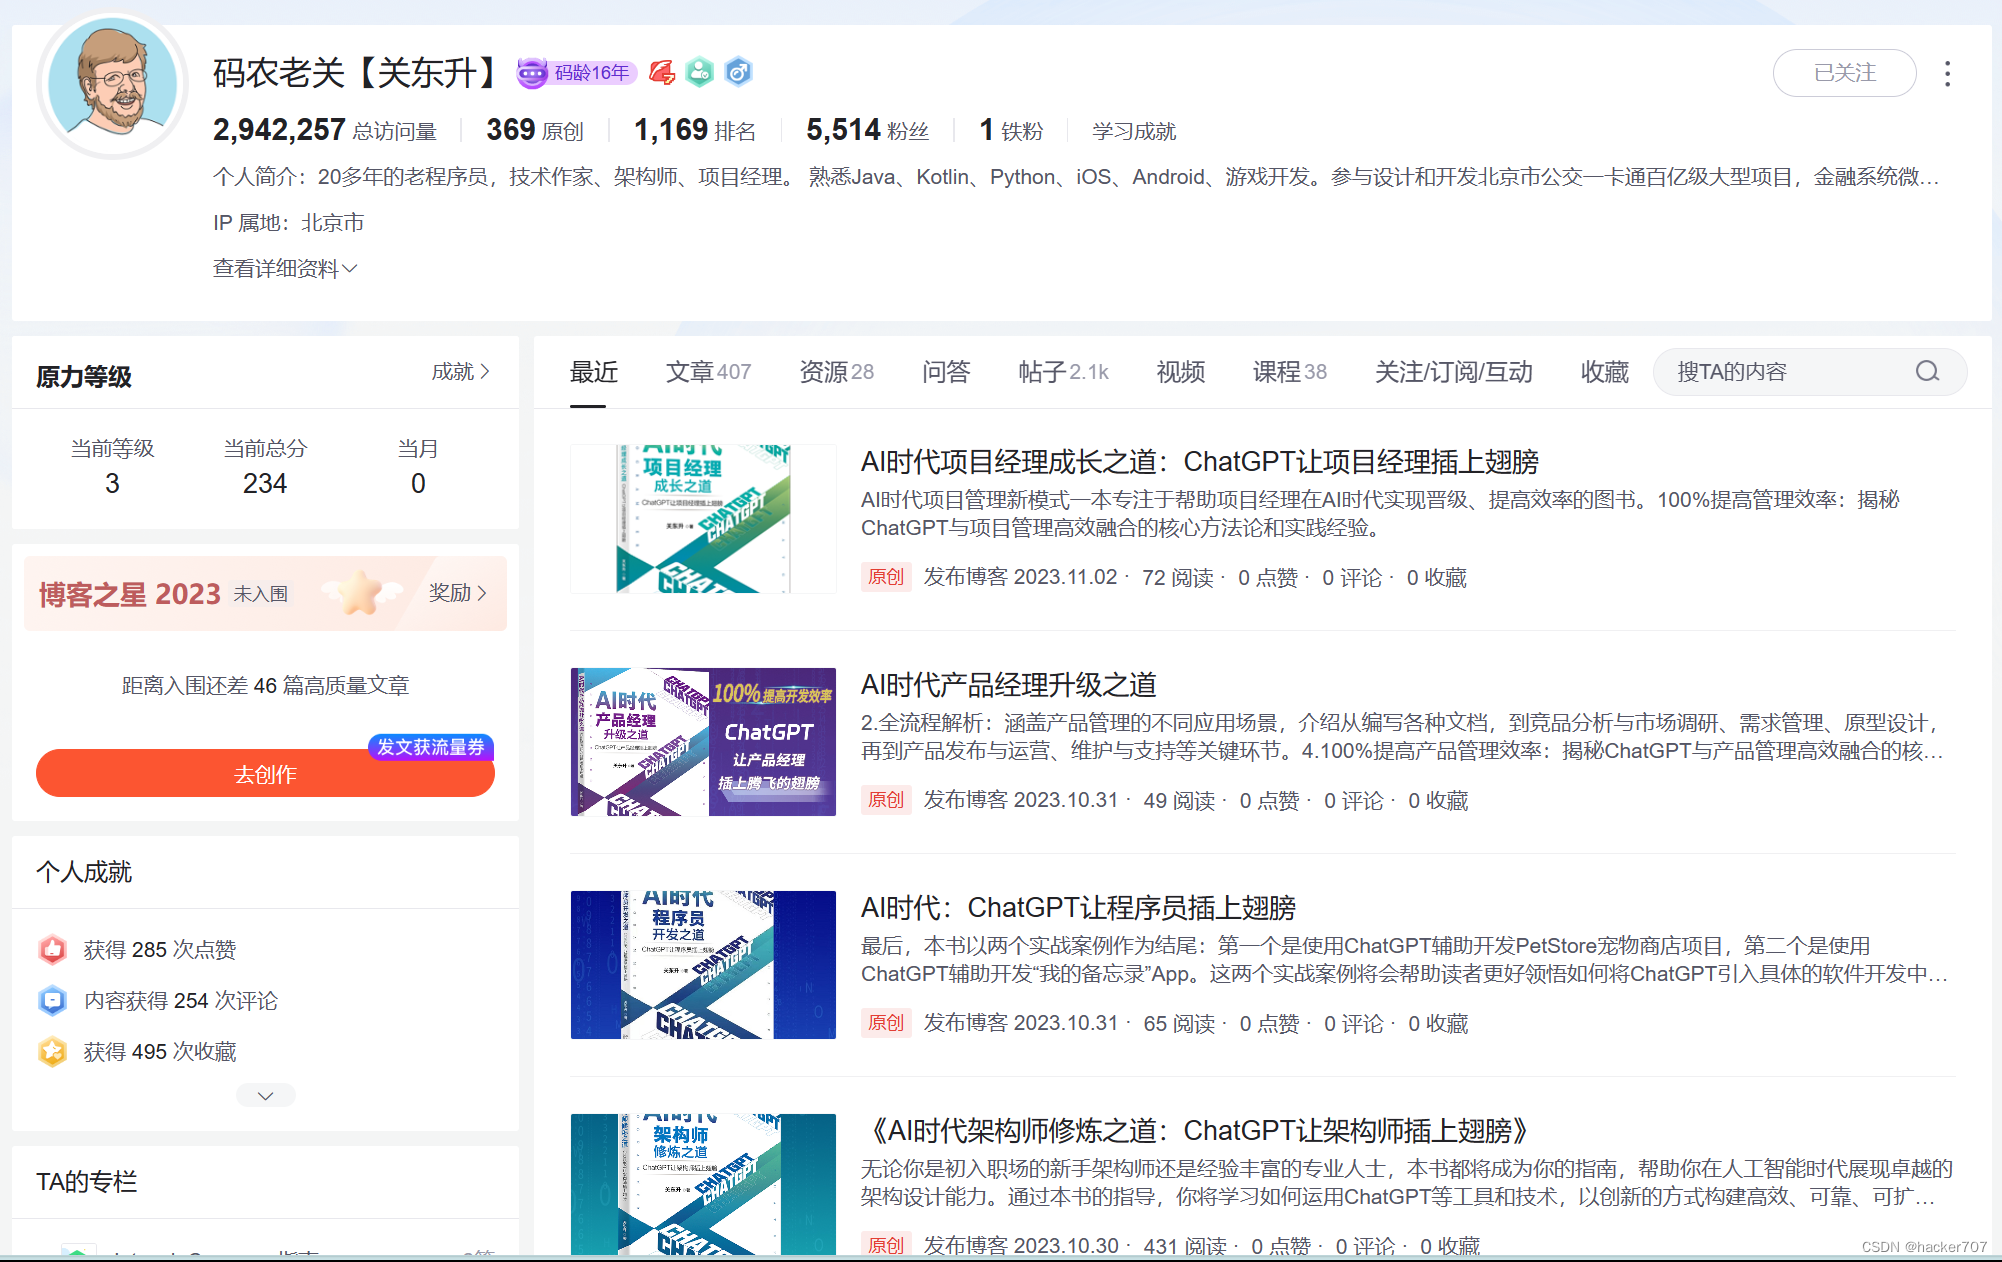Click the green user medal icon
The image size is (2002, 1262).
click(x=700, y=72)
